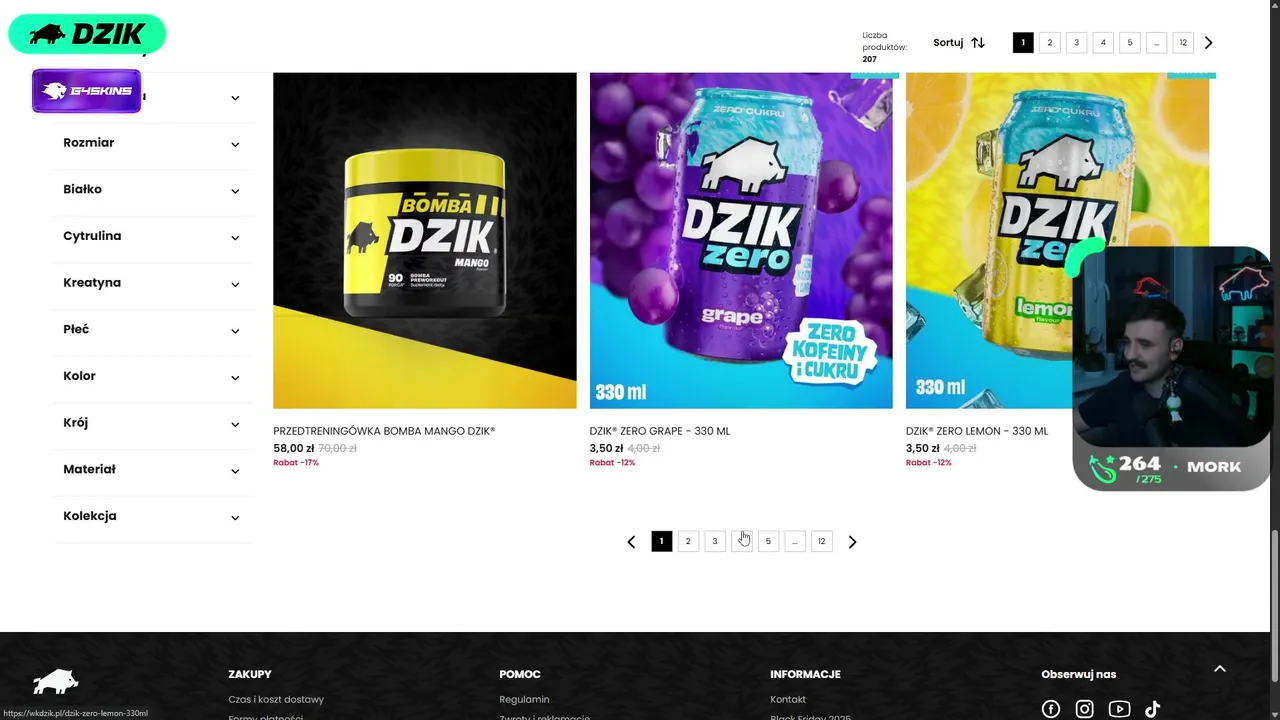Expand the Kreatyna filter
Image resolution: width=1280 pixels, height=720 pixels.
153,283
